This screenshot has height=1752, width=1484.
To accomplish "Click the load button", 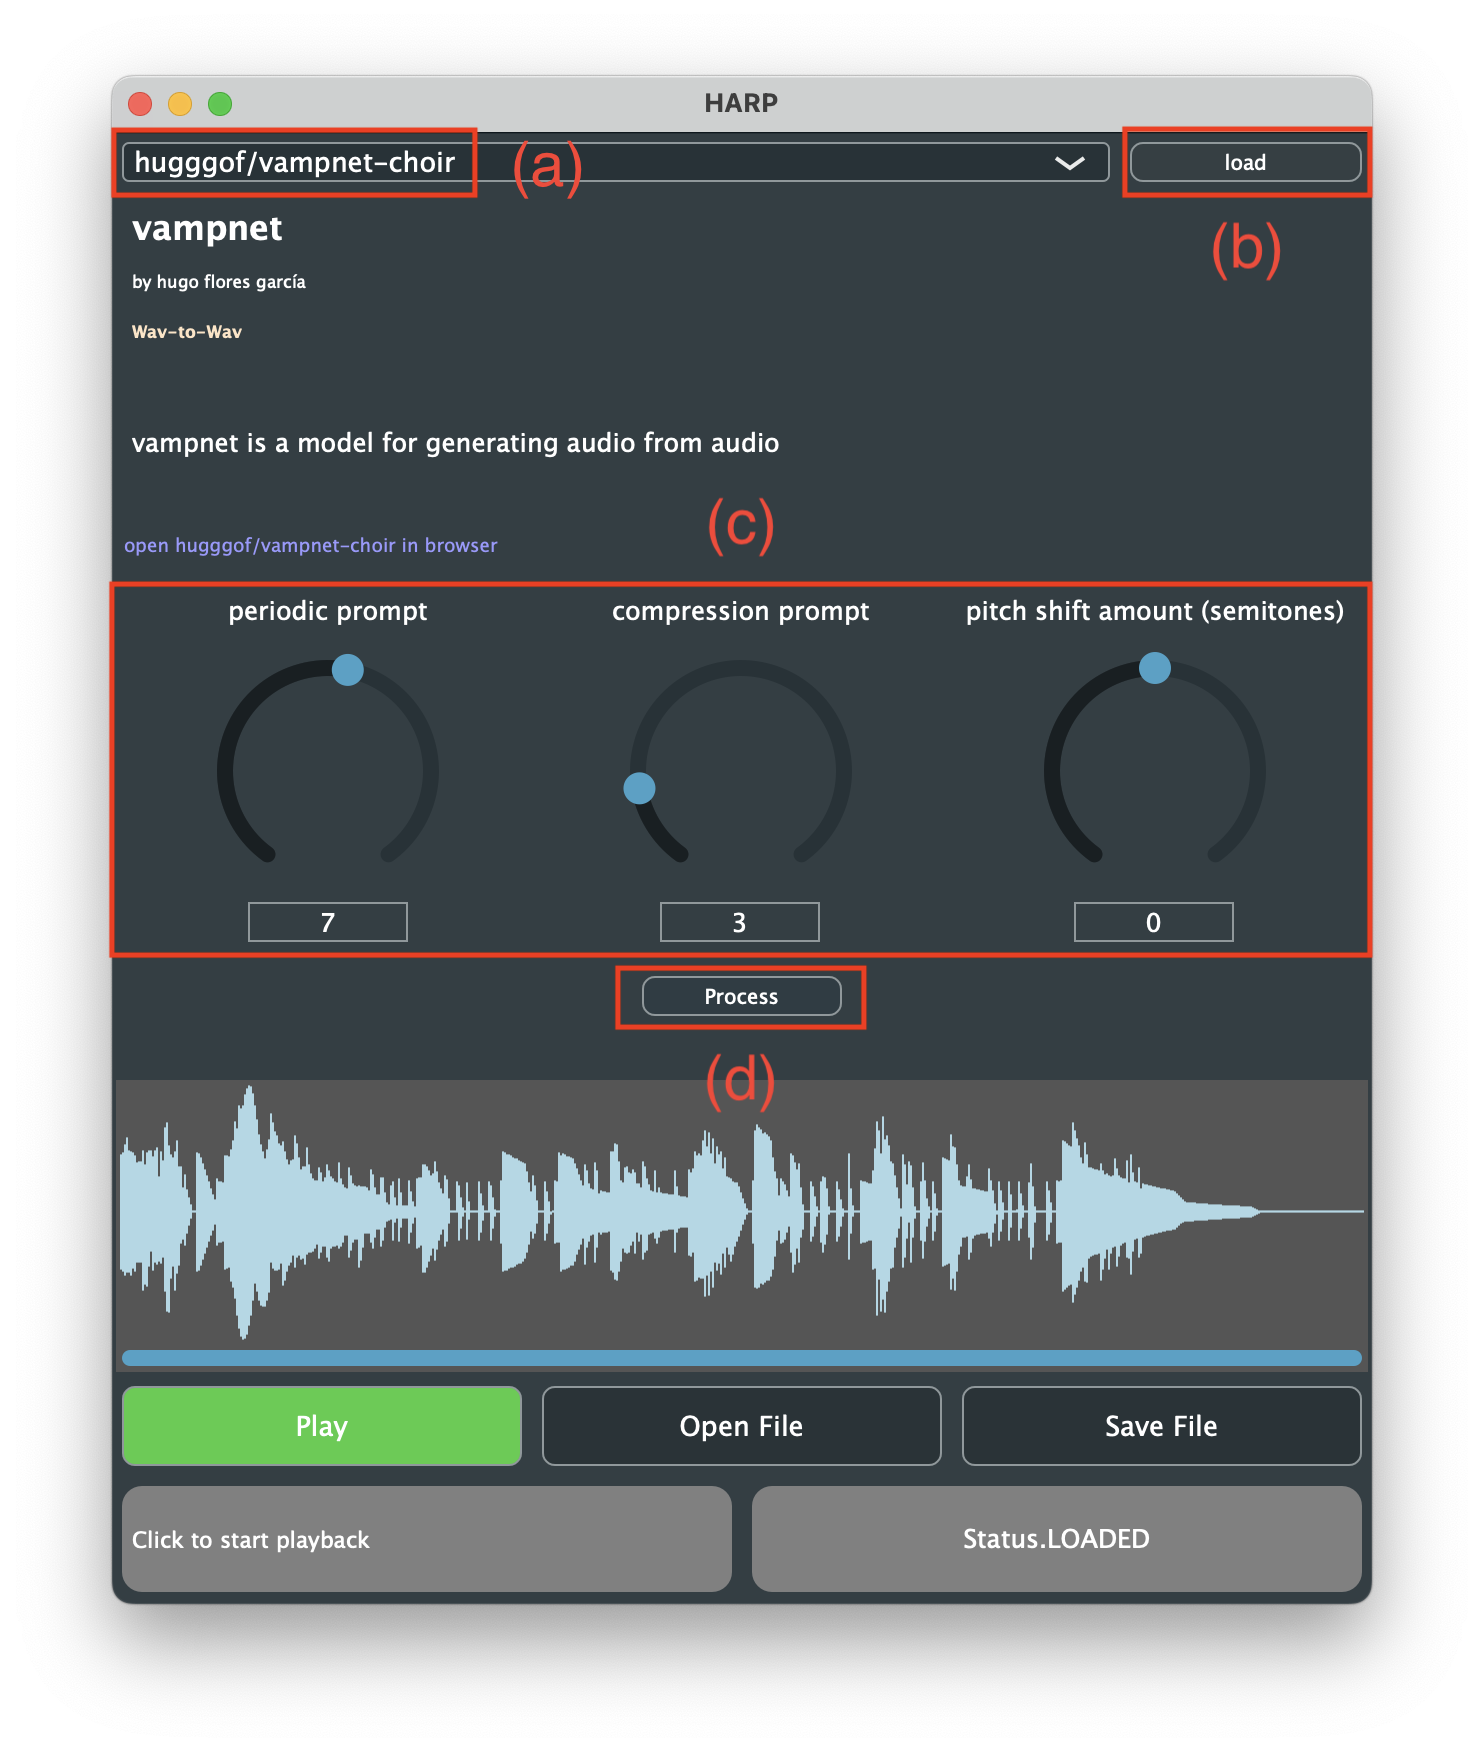I will point(1245,162).
